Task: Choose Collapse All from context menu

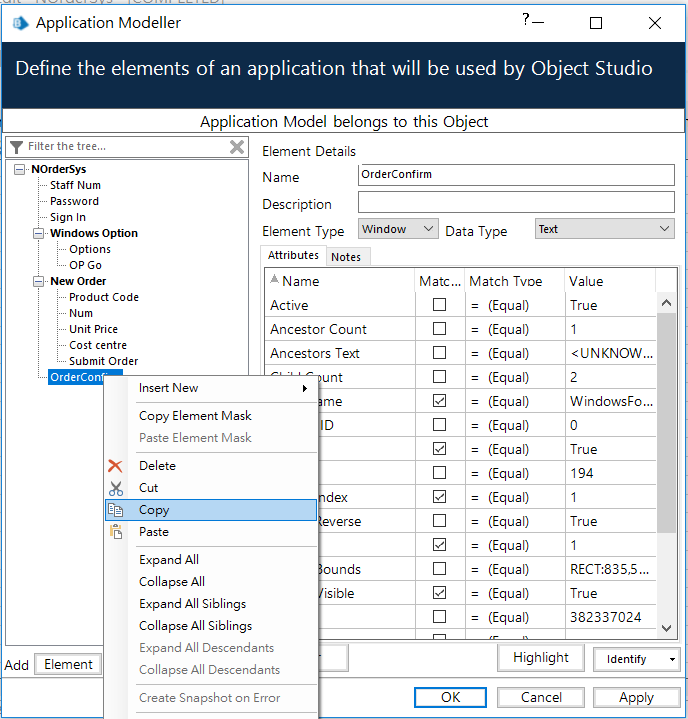Action: [211, 582]
